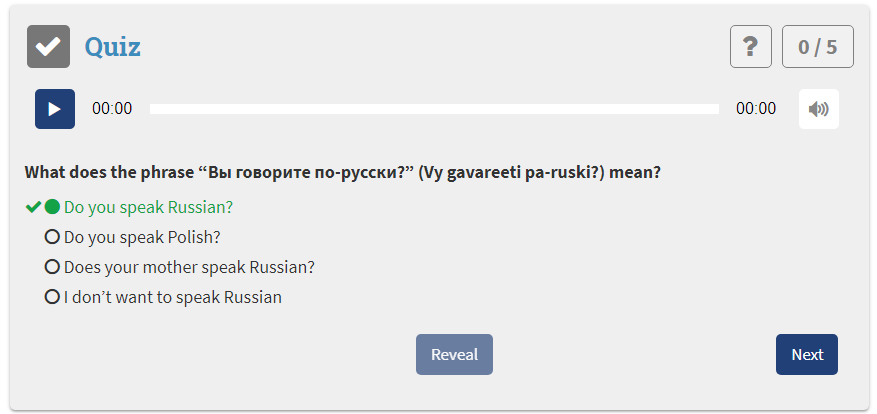This screenshot has width=877, height=414.
Task: Click the green checkmark beside the correct answer
Action: pyautogui.click(x=33, y=208)
